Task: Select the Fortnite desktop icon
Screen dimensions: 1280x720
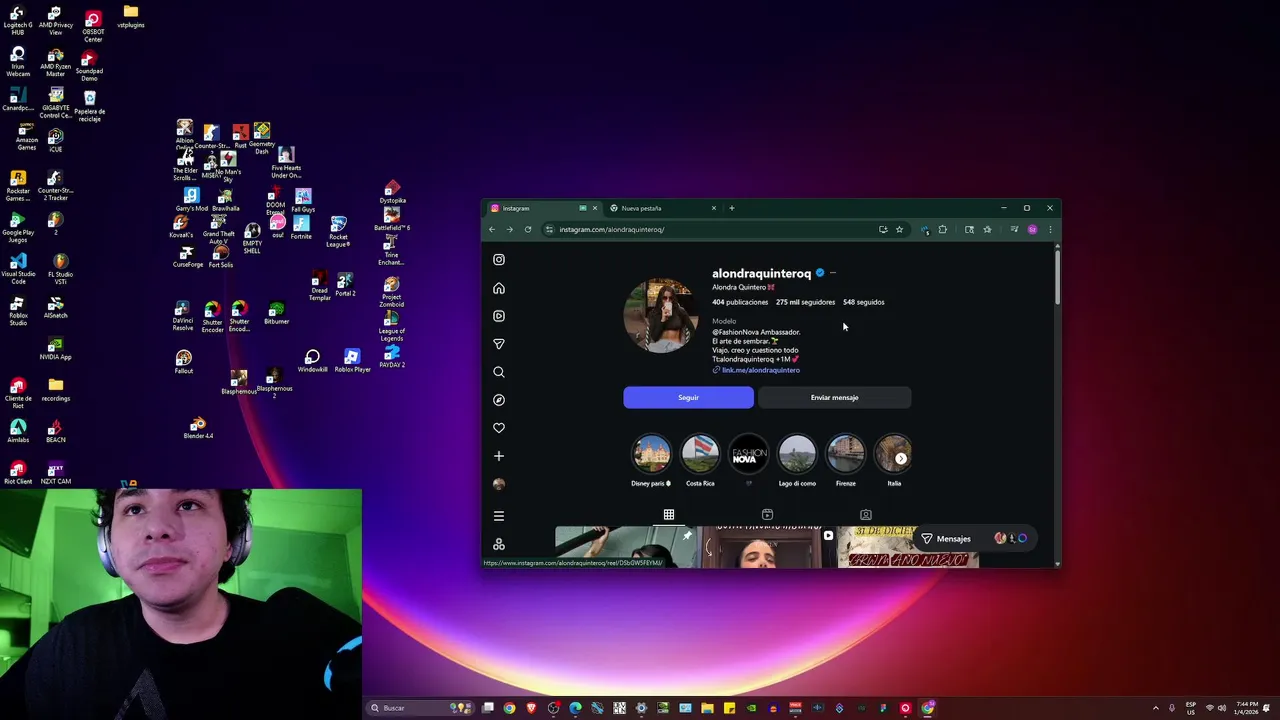Action: 301,228
